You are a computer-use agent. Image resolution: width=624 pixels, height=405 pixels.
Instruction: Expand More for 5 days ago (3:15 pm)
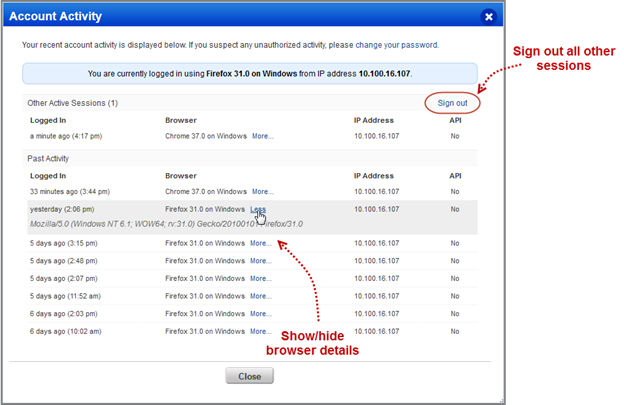[x=260, y=243]
